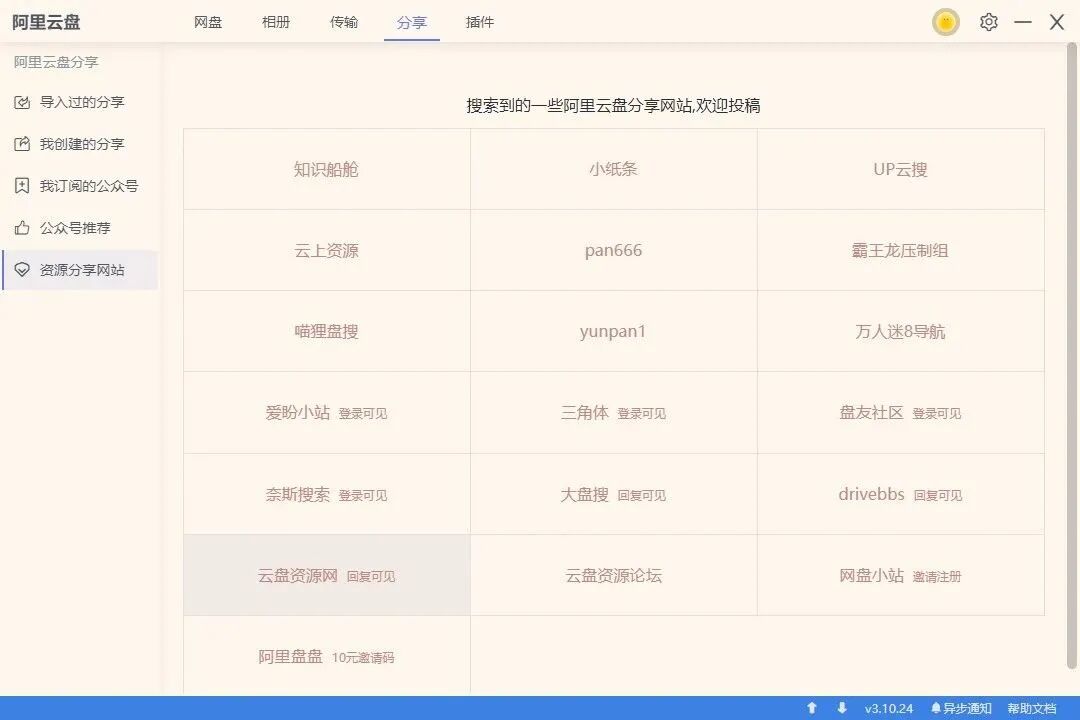Screen dimensions: 1080x720
Task: Click the upload arrow in status bar
Action: pyautogui.click(x=811, y=708)
